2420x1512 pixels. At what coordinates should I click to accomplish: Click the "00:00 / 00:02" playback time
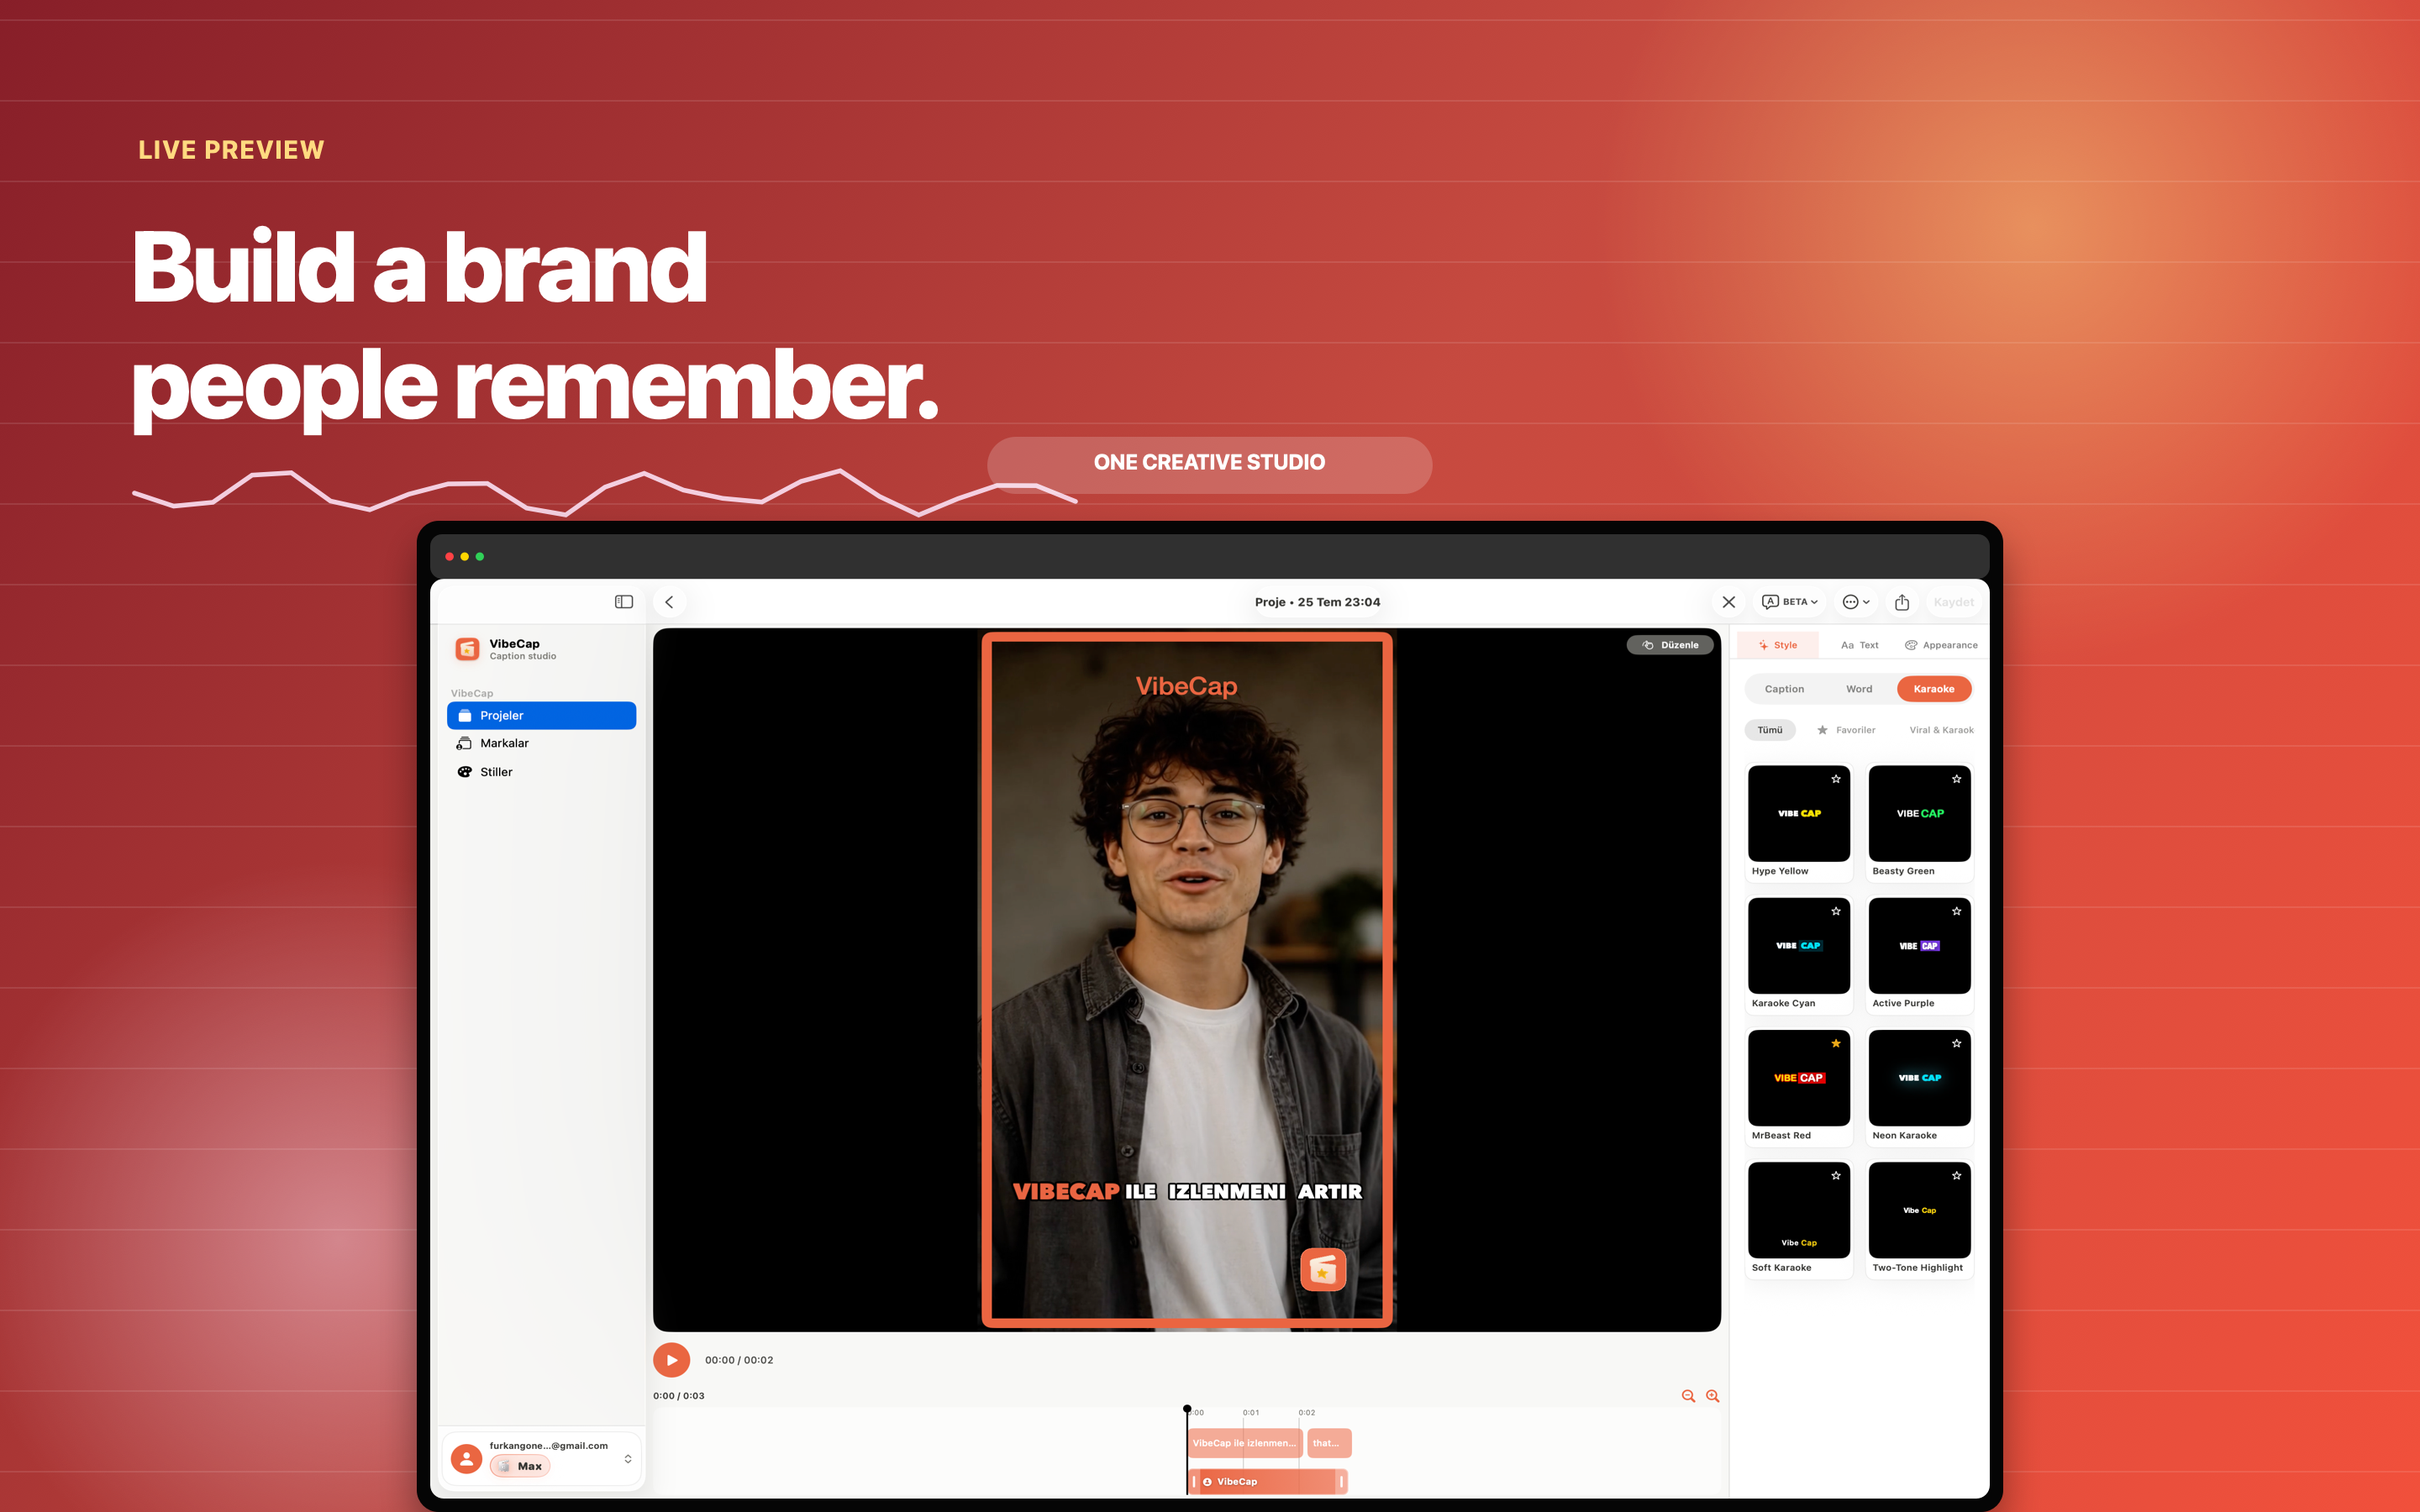[739, 1360]
